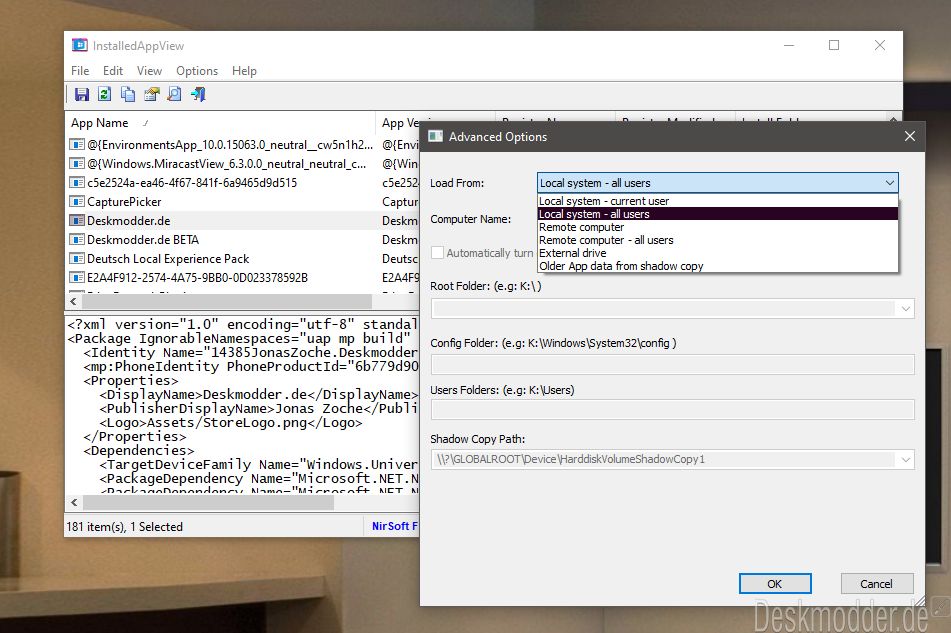Minimize the InstalledAppView window
The image size is (951, 633).
pyautogui.click(x=788, y=45)
